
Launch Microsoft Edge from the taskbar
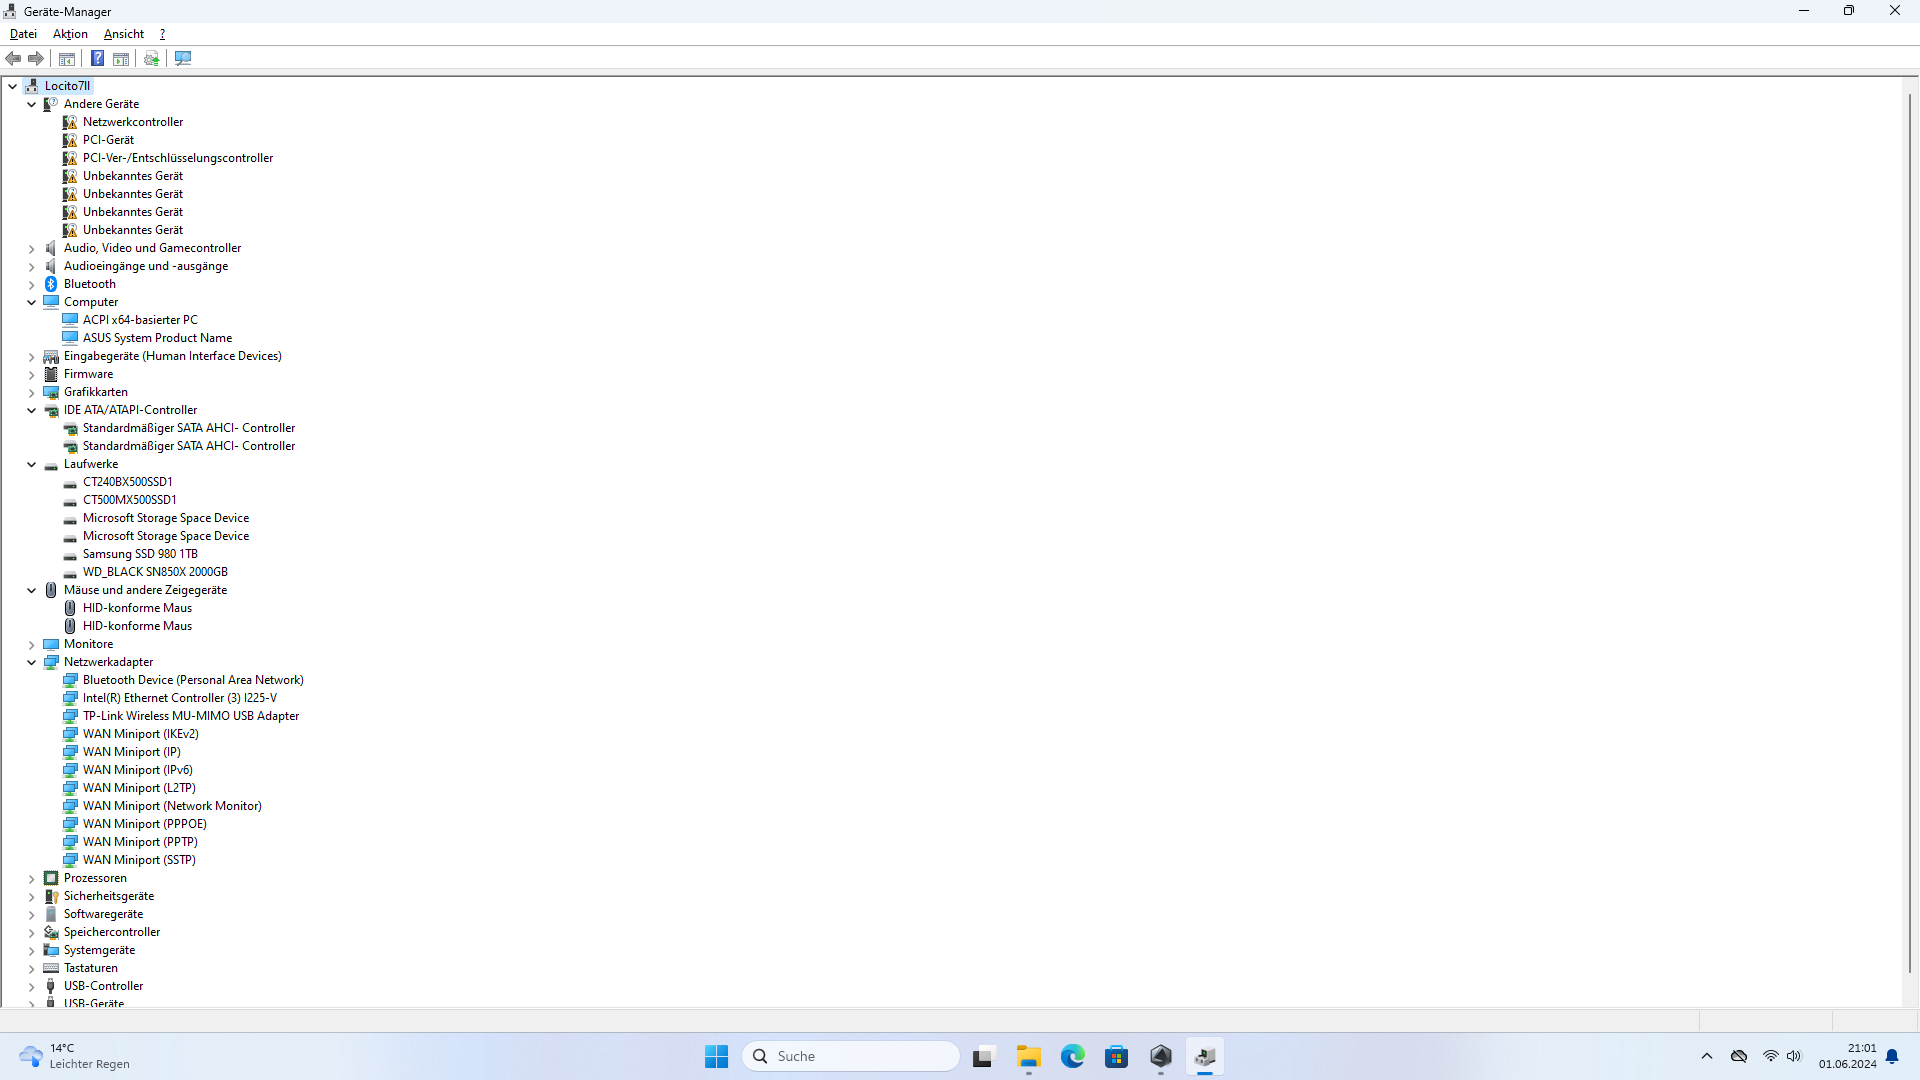click(x=1073, y=1056)
